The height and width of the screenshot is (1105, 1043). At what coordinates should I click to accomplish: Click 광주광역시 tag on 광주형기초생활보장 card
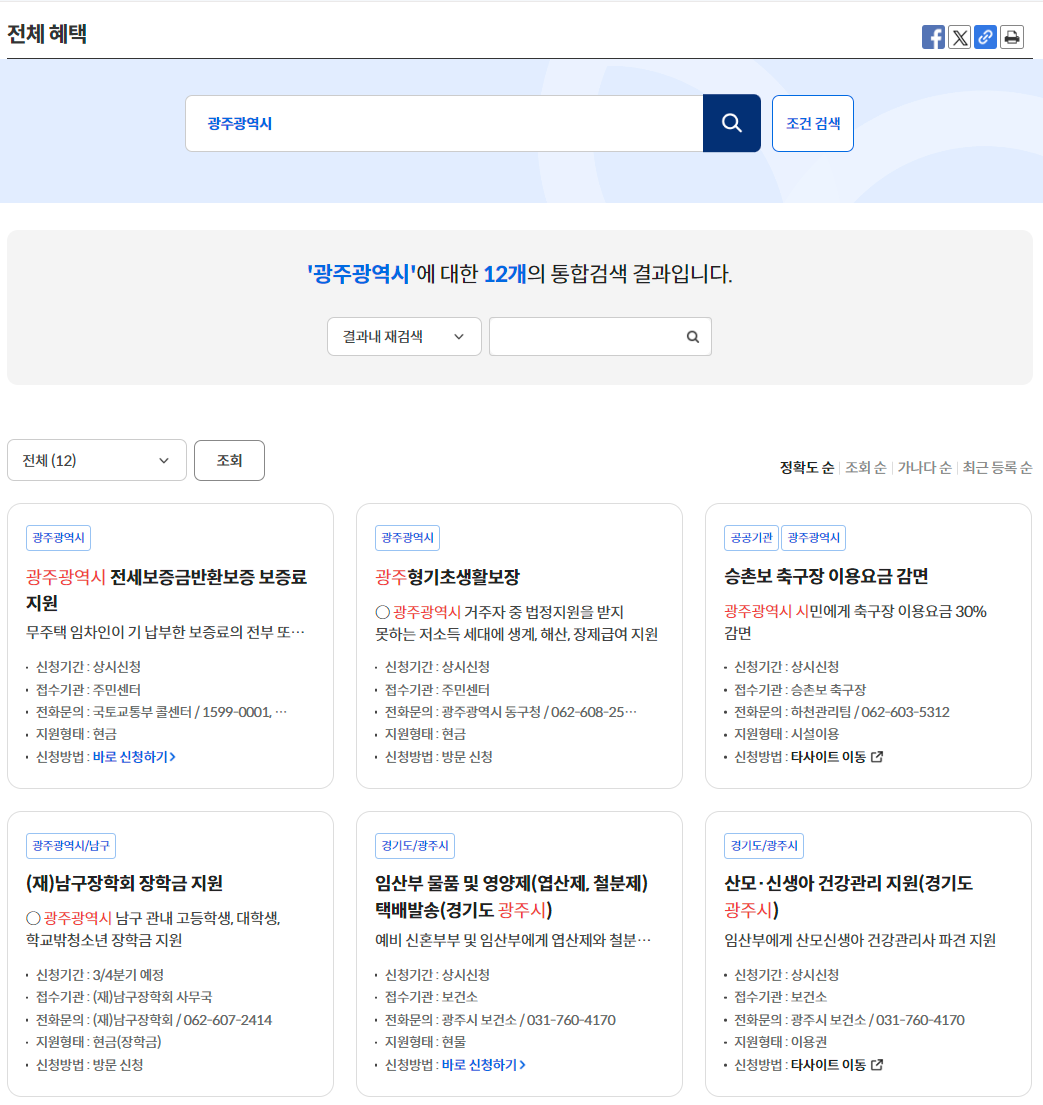pyautogui.click(x=407, y=538)
